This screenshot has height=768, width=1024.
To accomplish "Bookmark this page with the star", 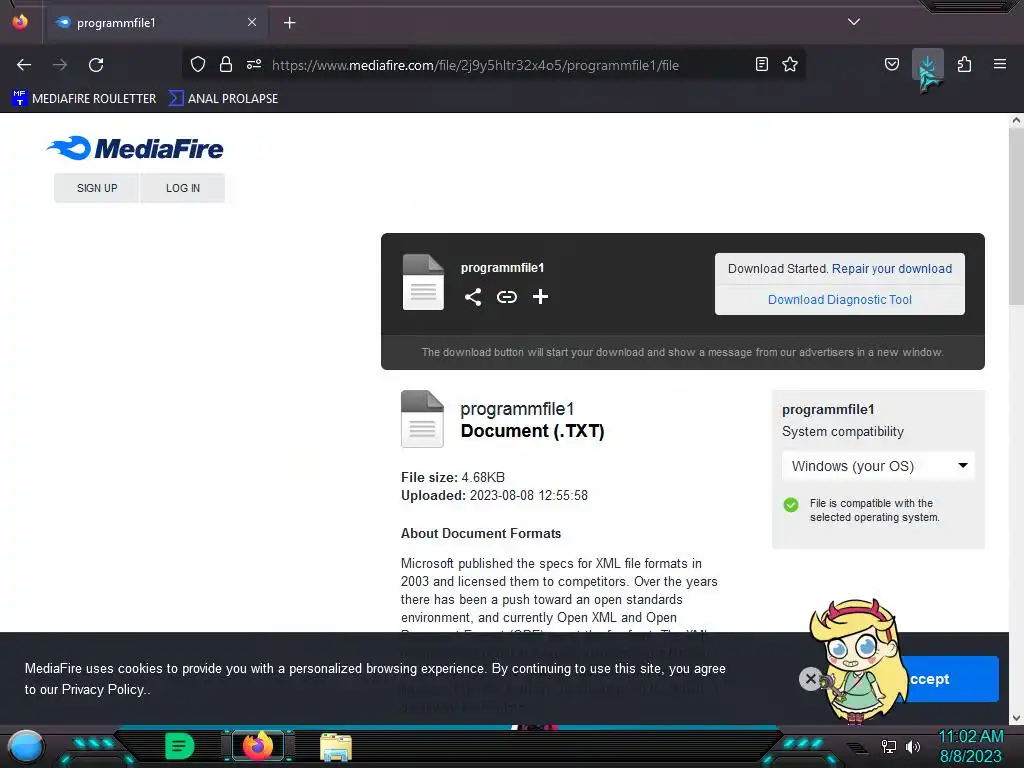I will click(x=790, y=64).
